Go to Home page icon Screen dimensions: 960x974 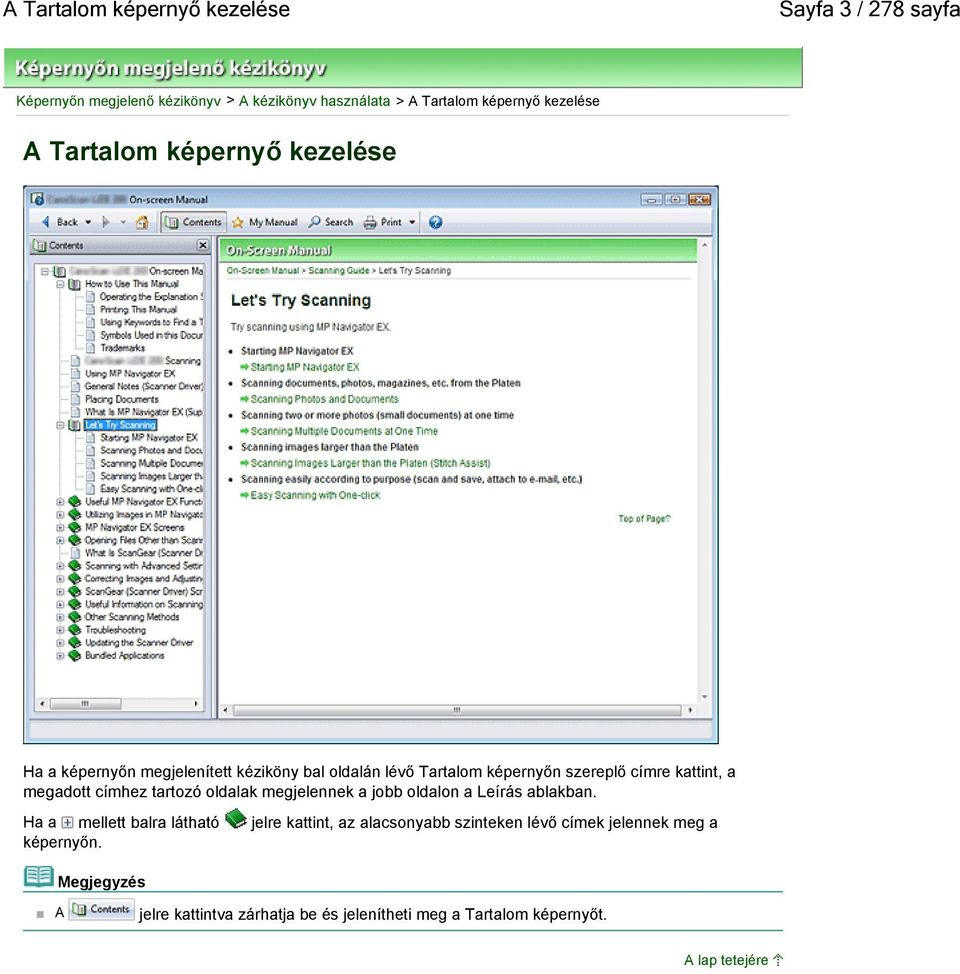(x=142, y=222)
